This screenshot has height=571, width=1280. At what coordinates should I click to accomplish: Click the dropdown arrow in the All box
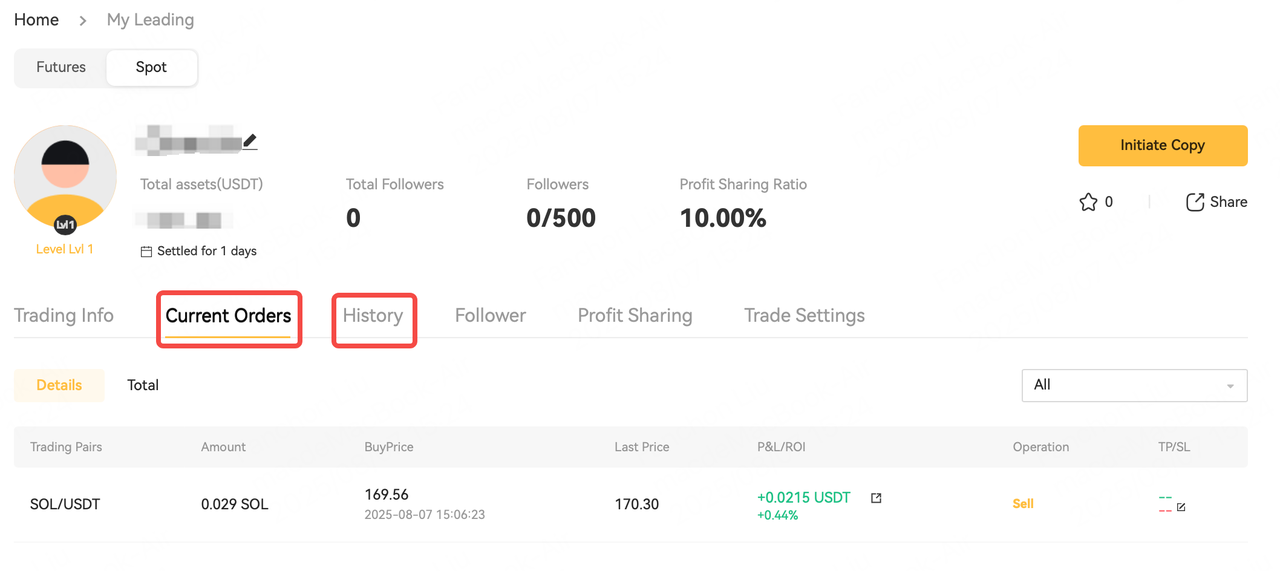point(1230,386)
